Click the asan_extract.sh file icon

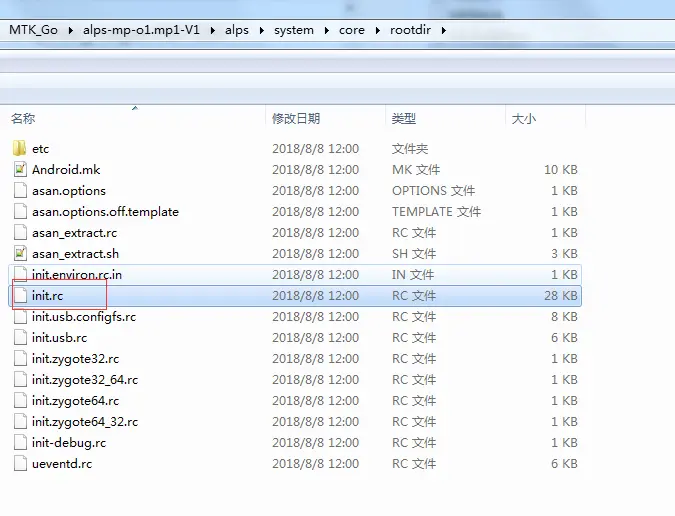[x=20, y=254]
